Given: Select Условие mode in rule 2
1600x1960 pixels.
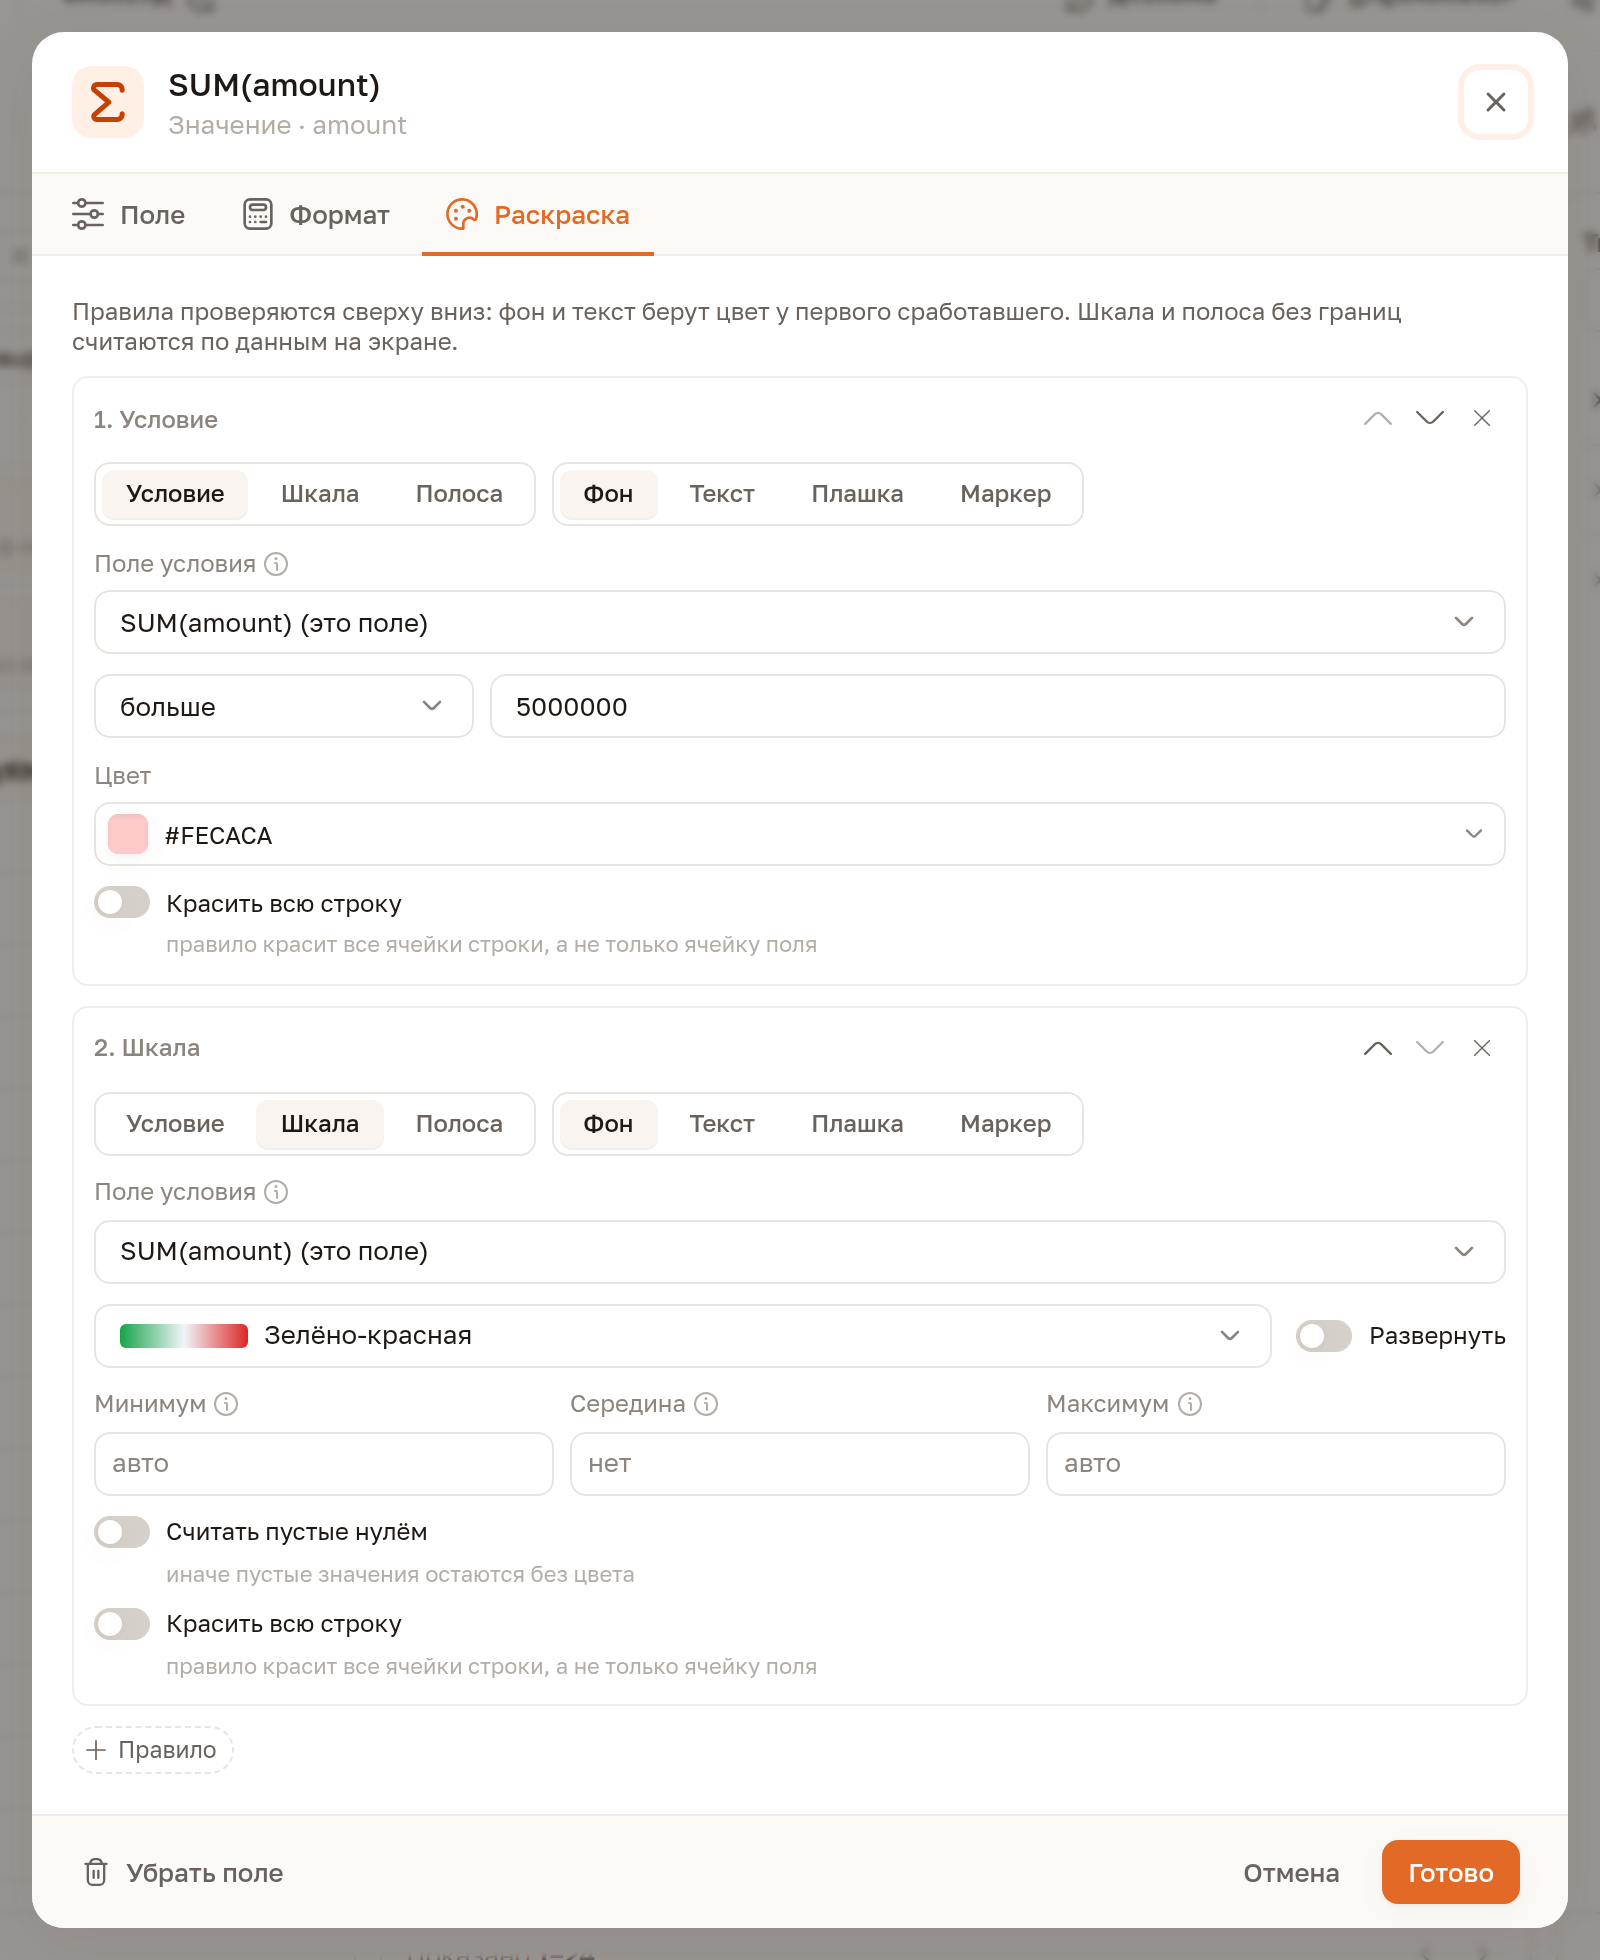Looking at the screenshot, I should coord(175,1124).
